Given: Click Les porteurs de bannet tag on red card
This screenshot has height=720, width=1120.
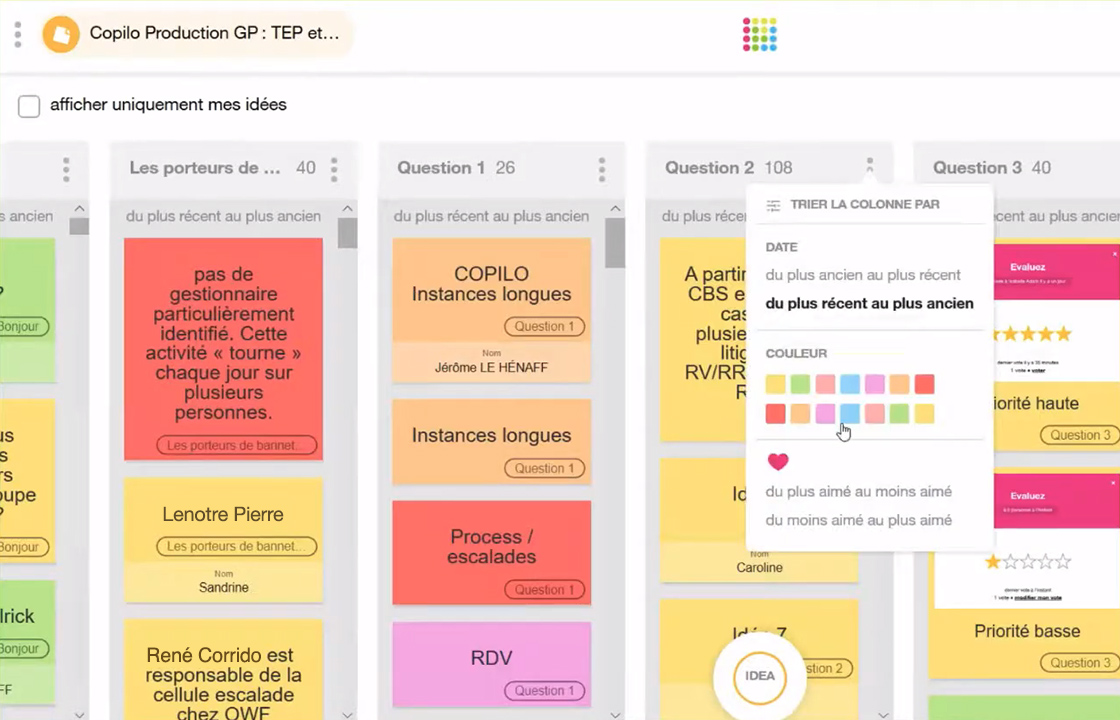Looking at the screenshot, I should pyautogui.click(x=236, y=445).
